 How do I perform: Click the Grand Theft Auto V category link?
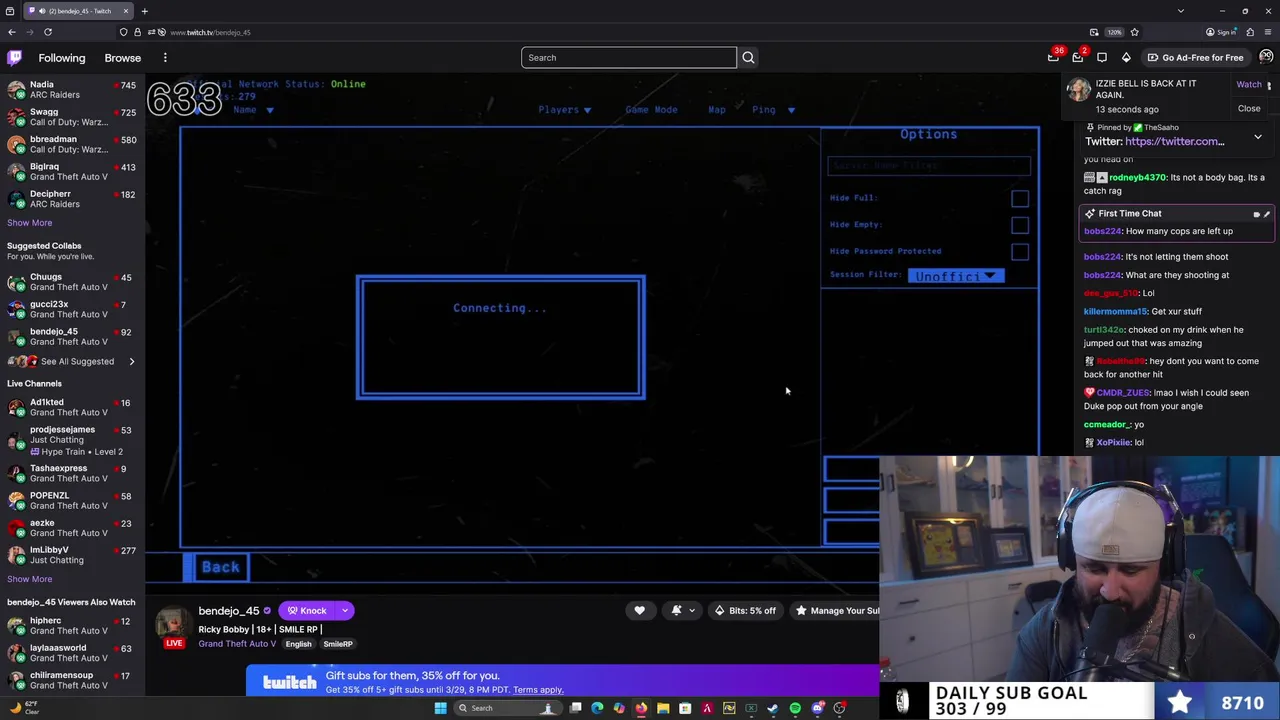(237, 644)
